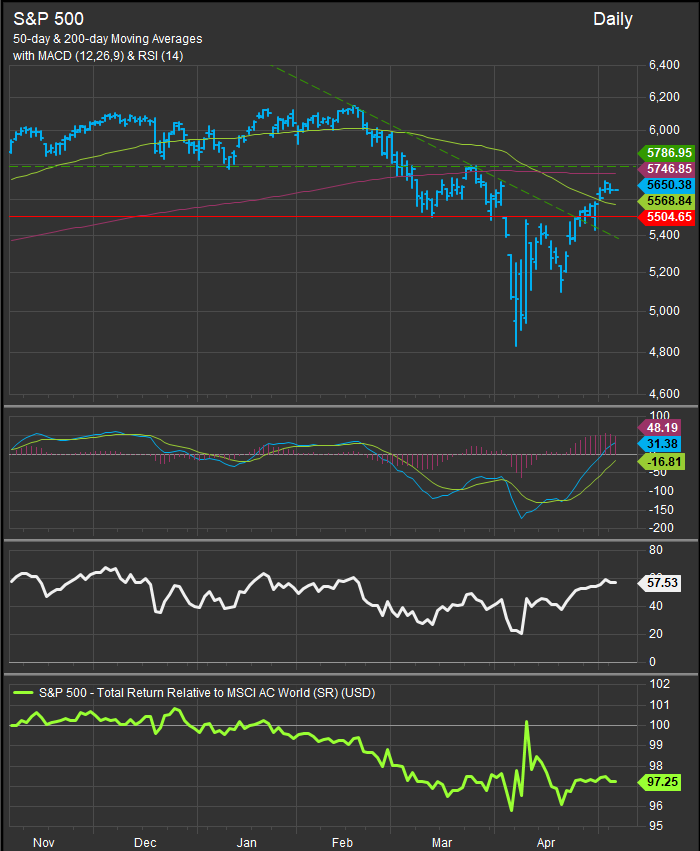Viewport: 700px width, 851px height.
Task: Click the 4,800 price axis label
Action: tap(664, 352)
